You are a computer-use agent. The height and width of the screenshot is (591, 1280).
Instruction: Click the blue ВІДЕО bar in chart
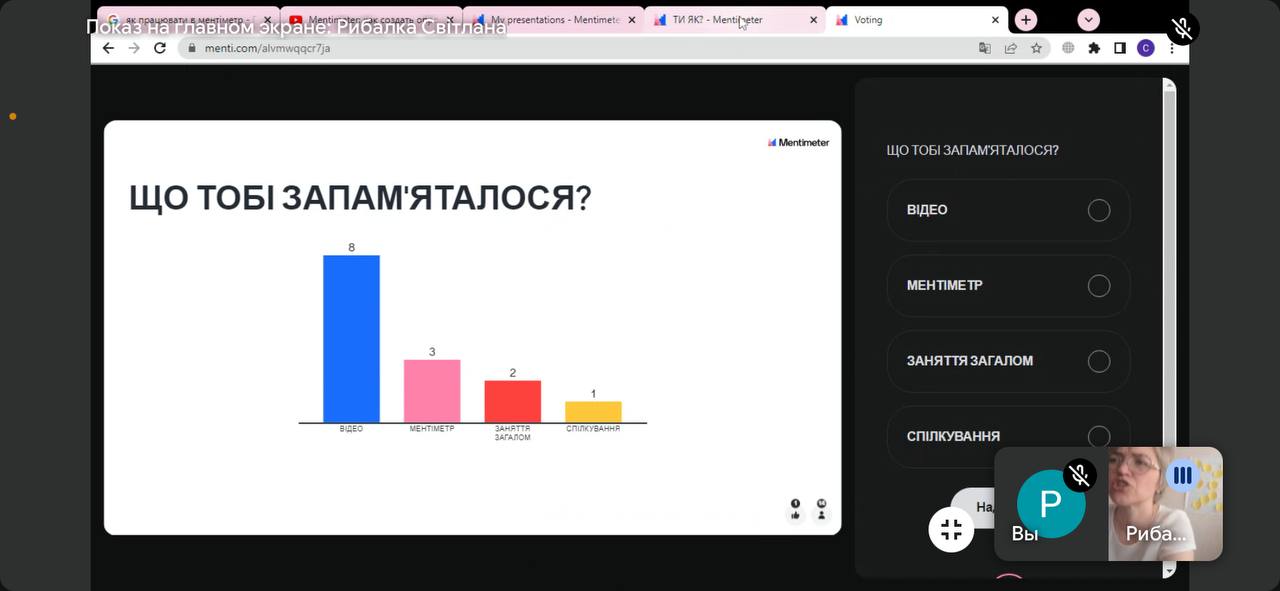351,339
